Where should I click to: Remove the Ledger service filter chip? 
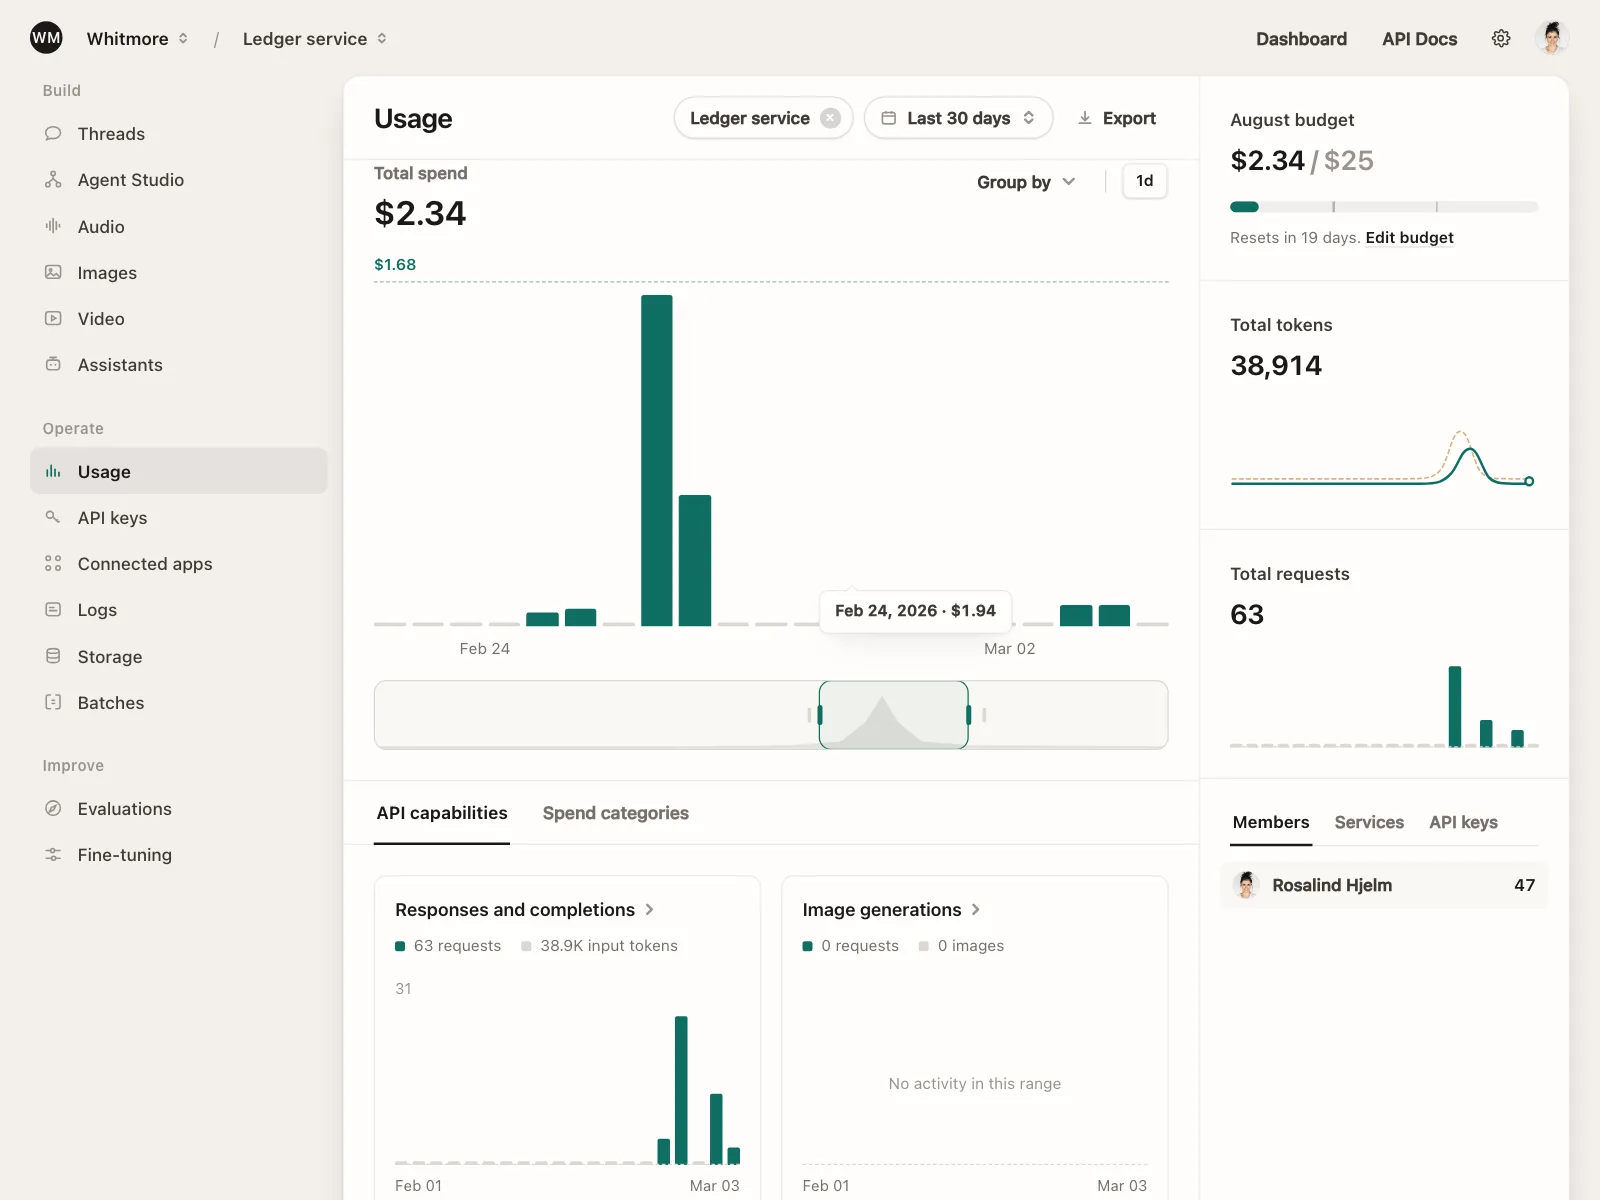(x=830, y=118)
